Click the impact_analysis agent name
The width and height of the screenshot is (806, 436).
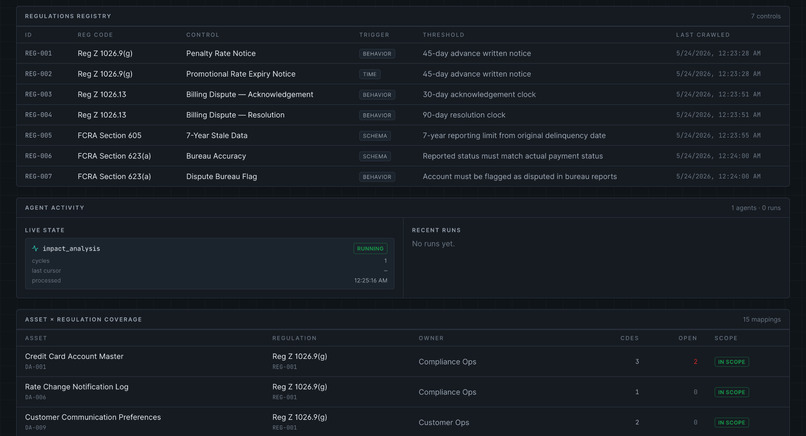click(71, 248)
